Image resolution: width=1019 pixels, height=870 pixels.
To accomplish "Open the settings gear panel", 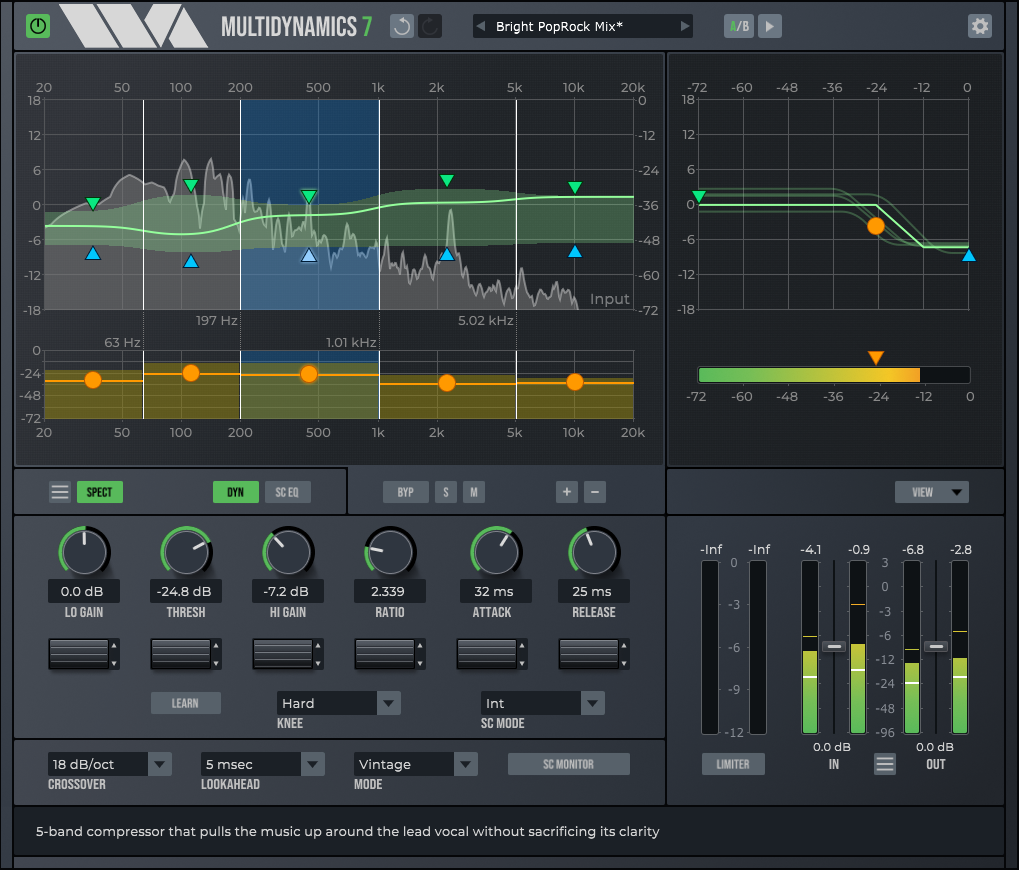I will coord(979,26).
